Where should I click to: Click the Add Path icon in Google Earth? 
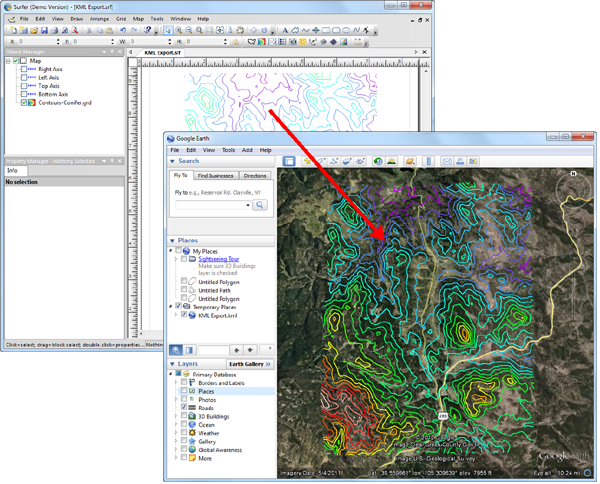334,161
